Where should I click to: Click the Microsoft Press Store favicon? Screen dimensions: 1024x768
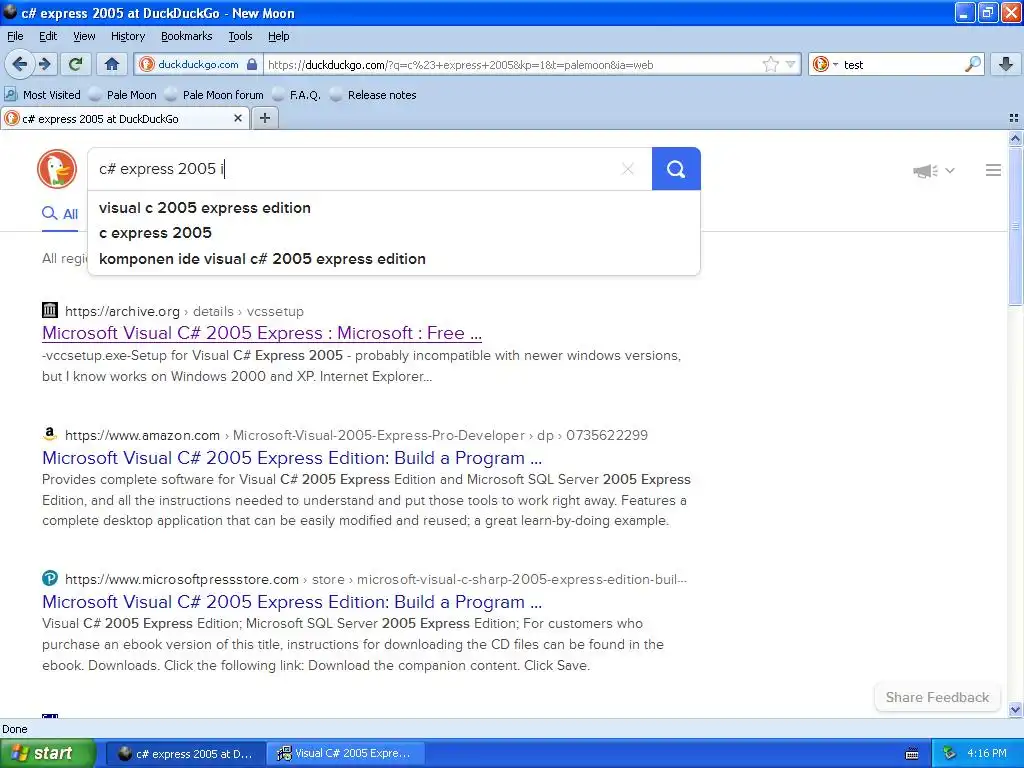(x=50, y=578)
